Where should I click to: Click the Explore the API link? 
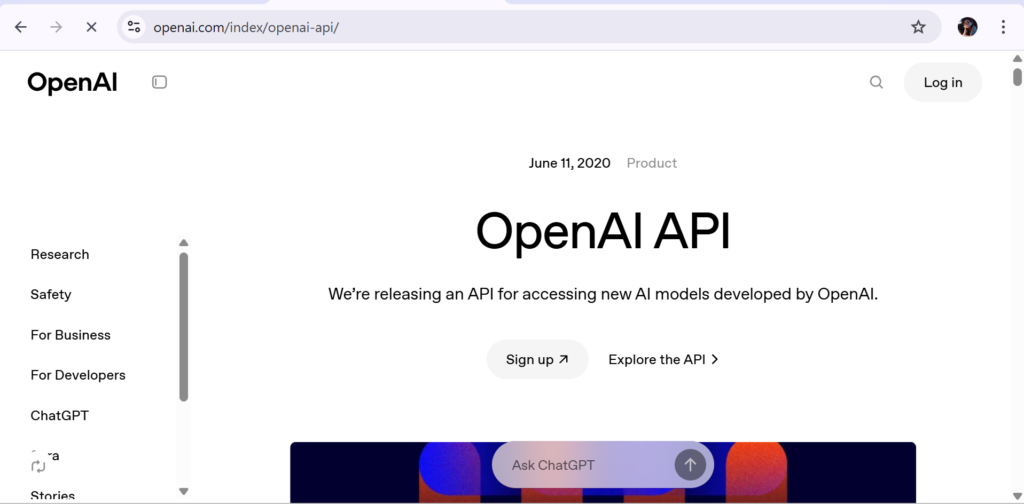pos(663,359)
